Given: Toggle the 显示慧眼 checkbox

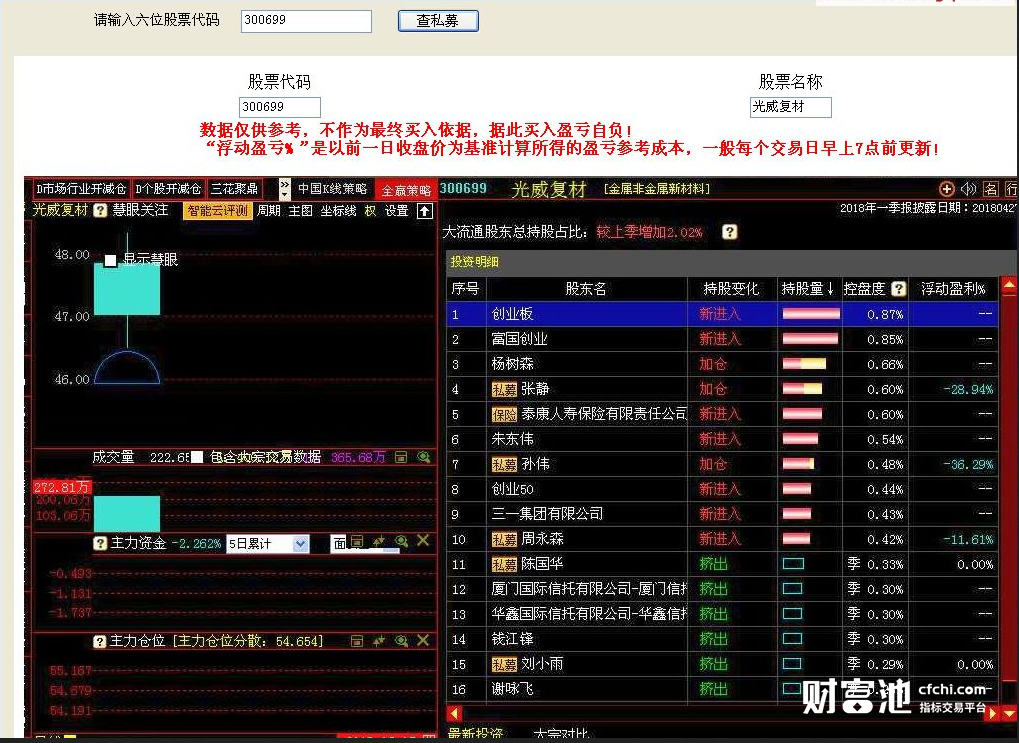Looking at the screenshot, I should tap(110, 261).
